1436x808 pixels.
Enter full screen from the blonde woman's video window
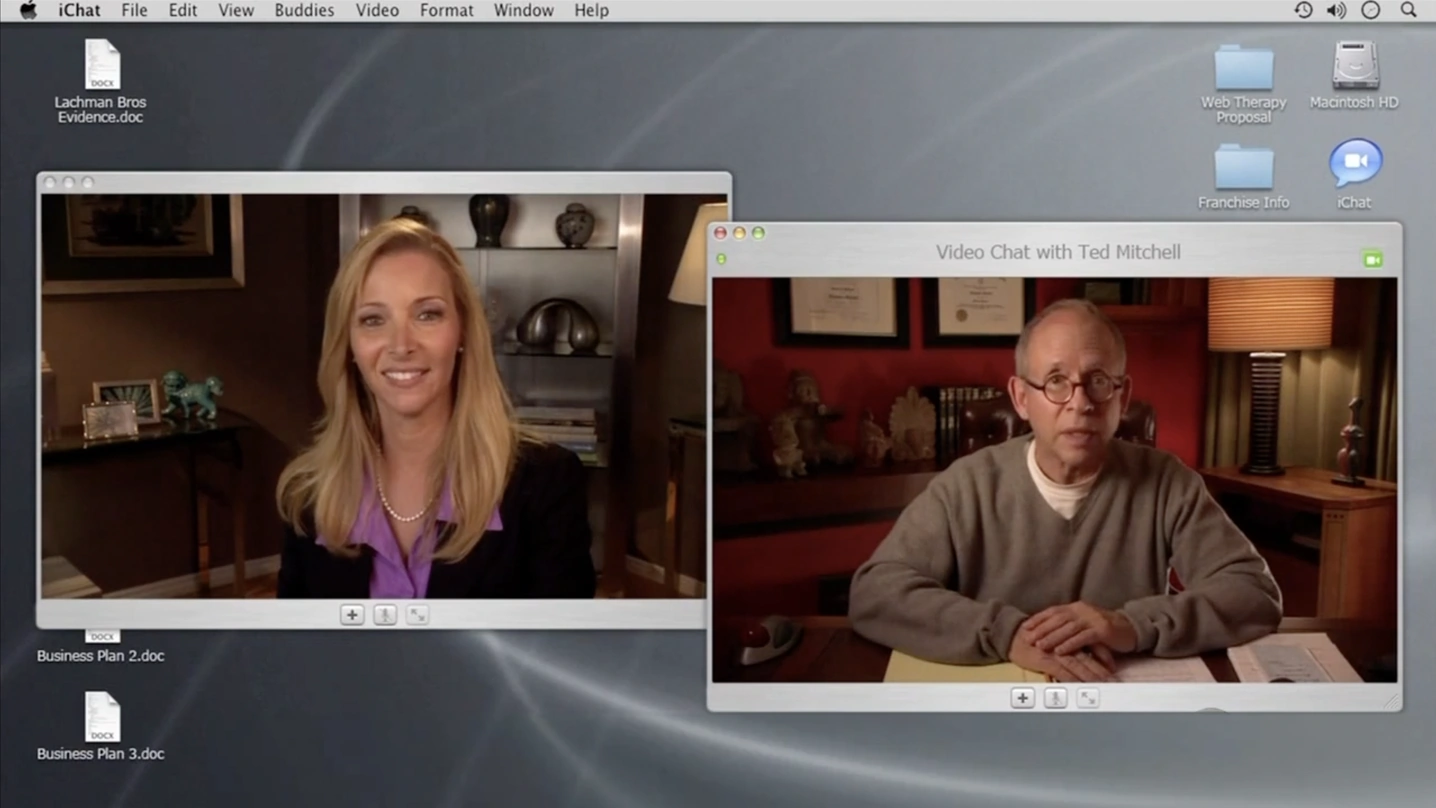[418, 615]
